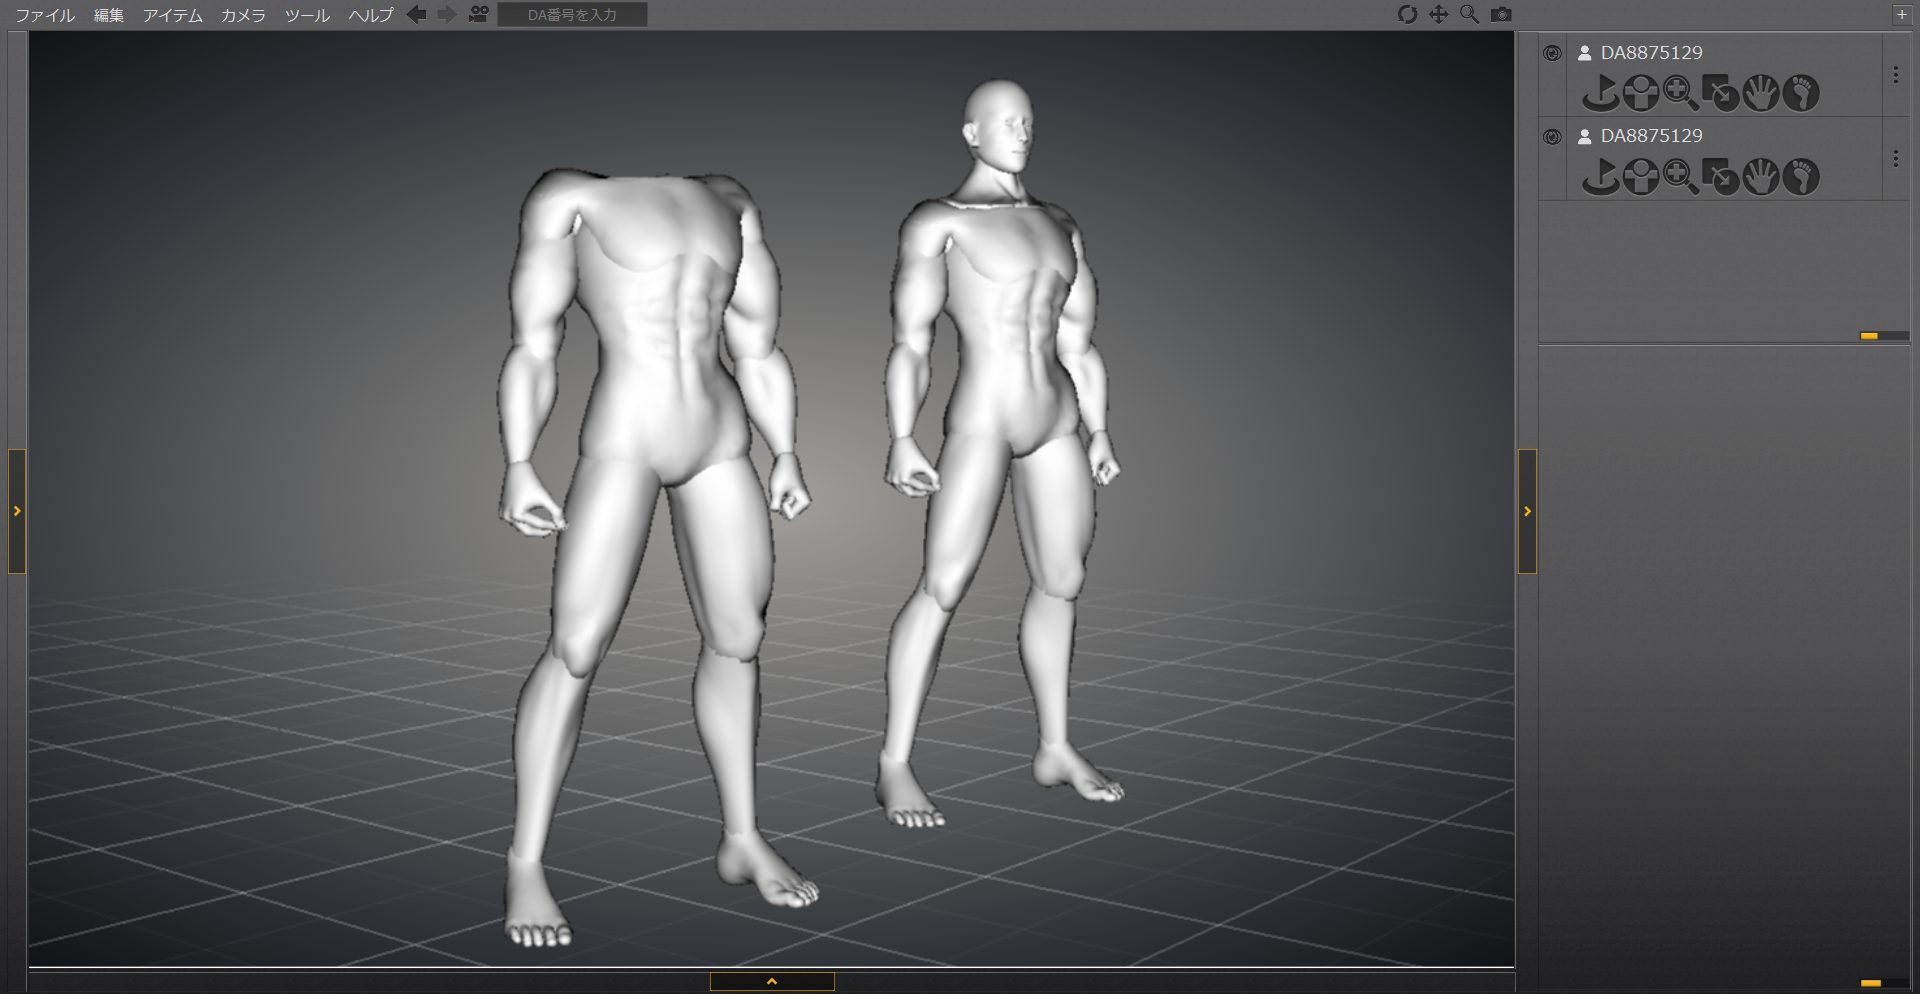Click the DA番号を入力 input field
This screenshot has width=1920, height=994.
(x=572, y=15)
